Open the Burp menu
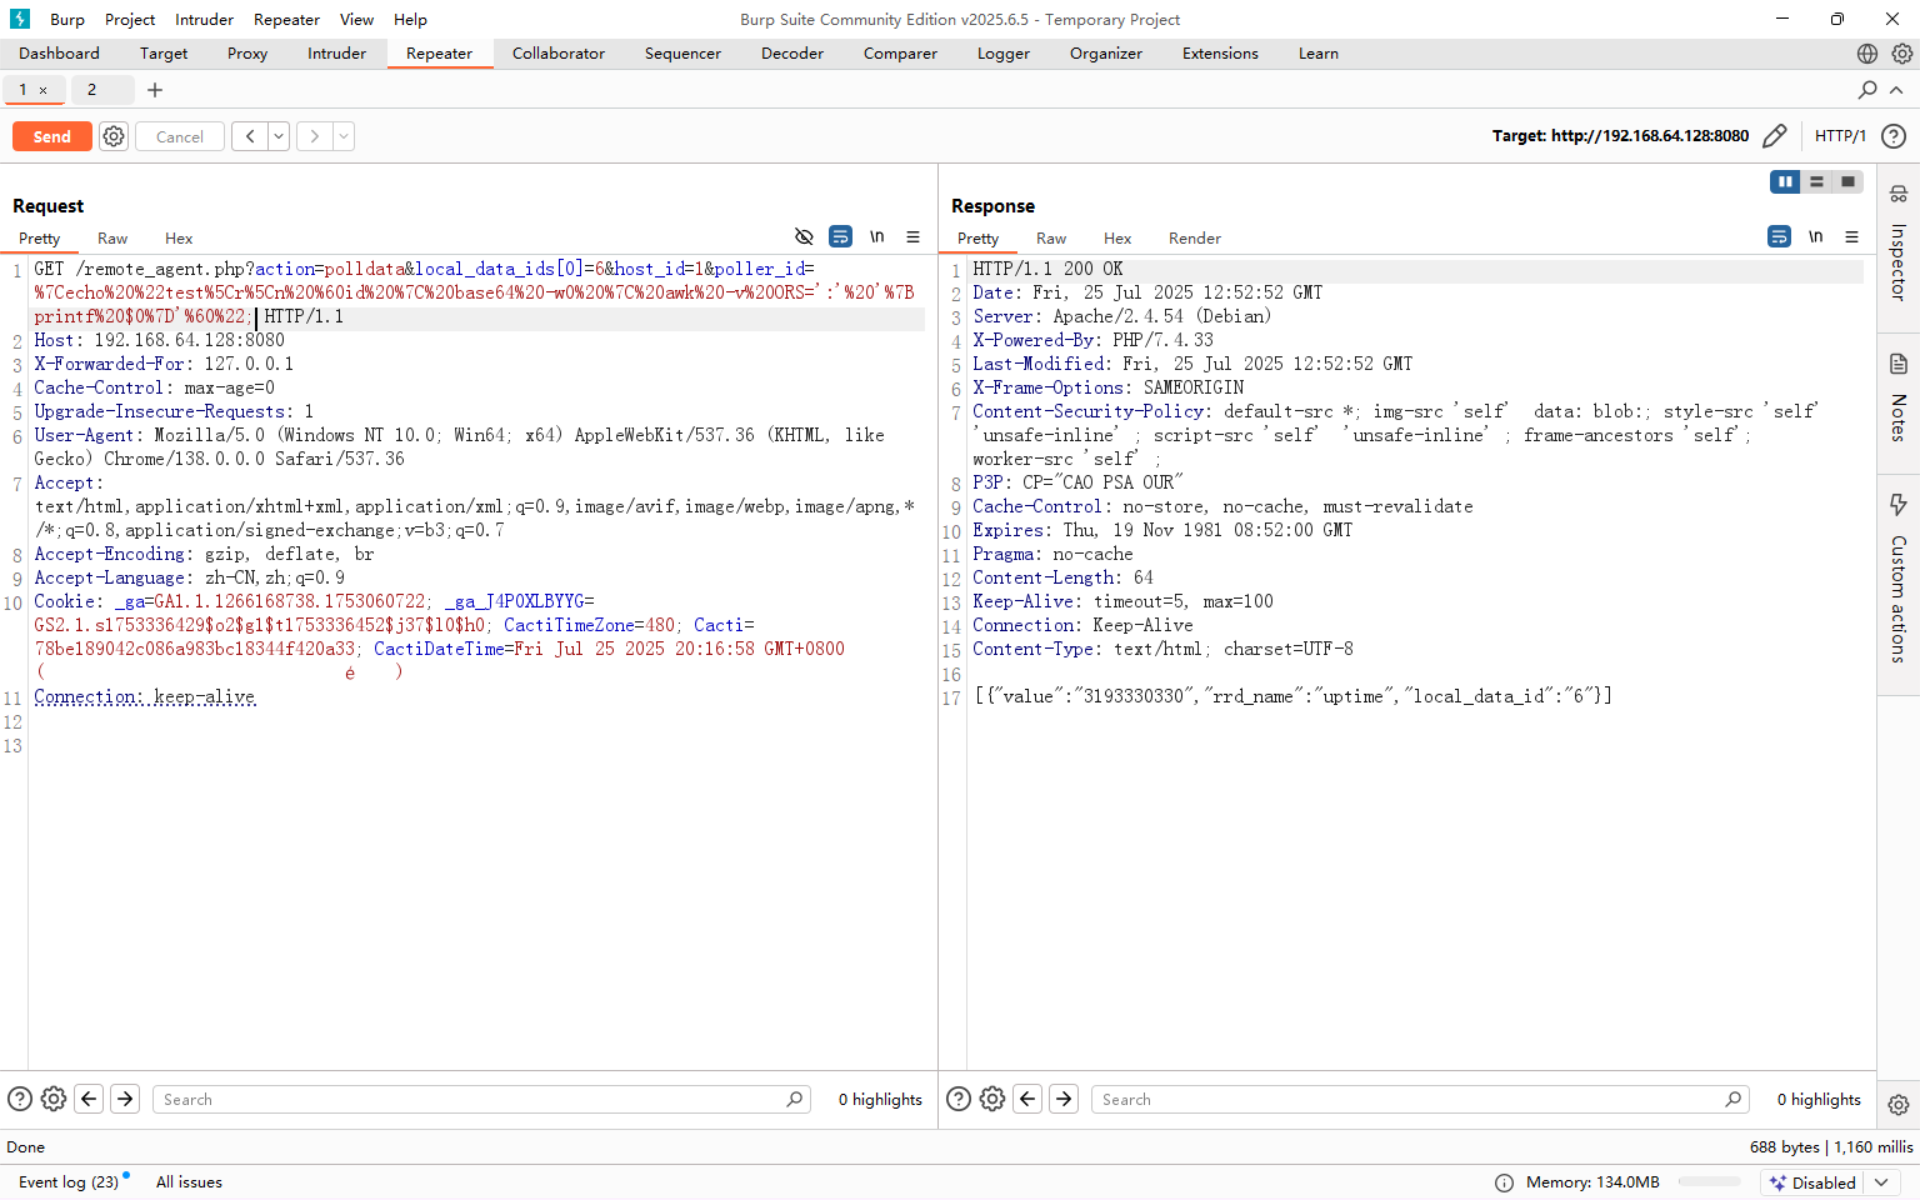 click(x=67, y=19)
